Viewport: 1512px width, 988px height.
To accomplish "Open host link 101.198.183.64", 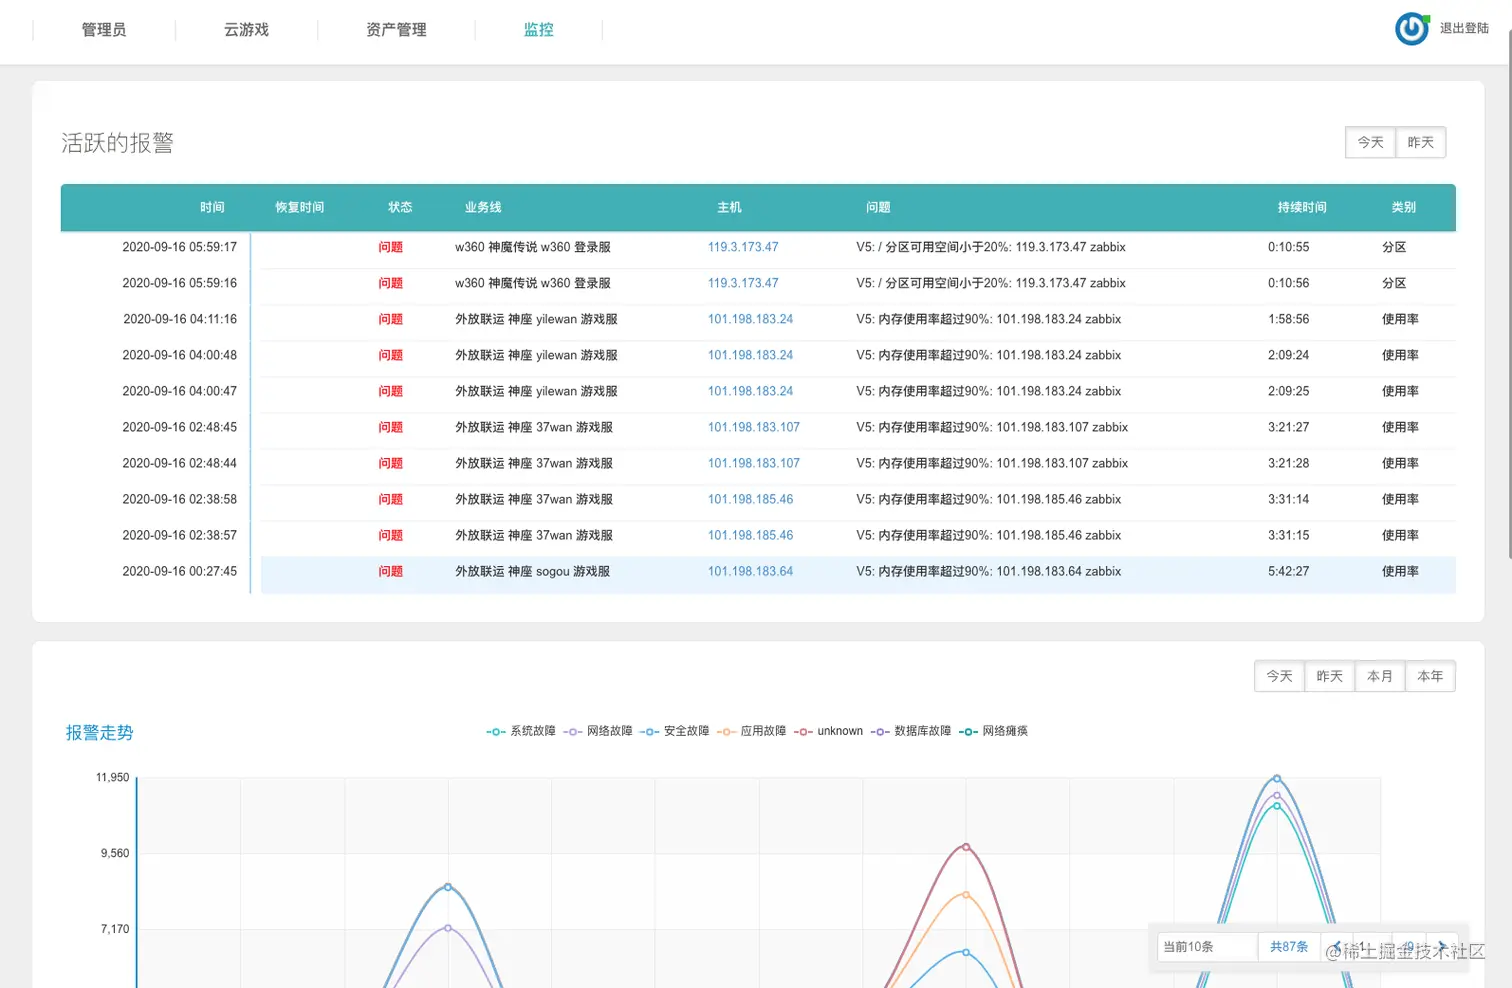I will pyautogui.click(x=750, y=571).
